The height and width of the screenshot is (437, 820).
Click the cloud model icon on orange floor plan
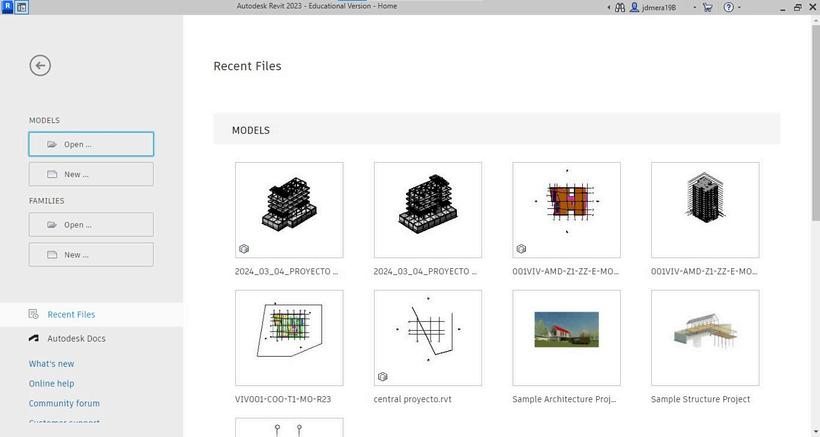tap(521, 249)
